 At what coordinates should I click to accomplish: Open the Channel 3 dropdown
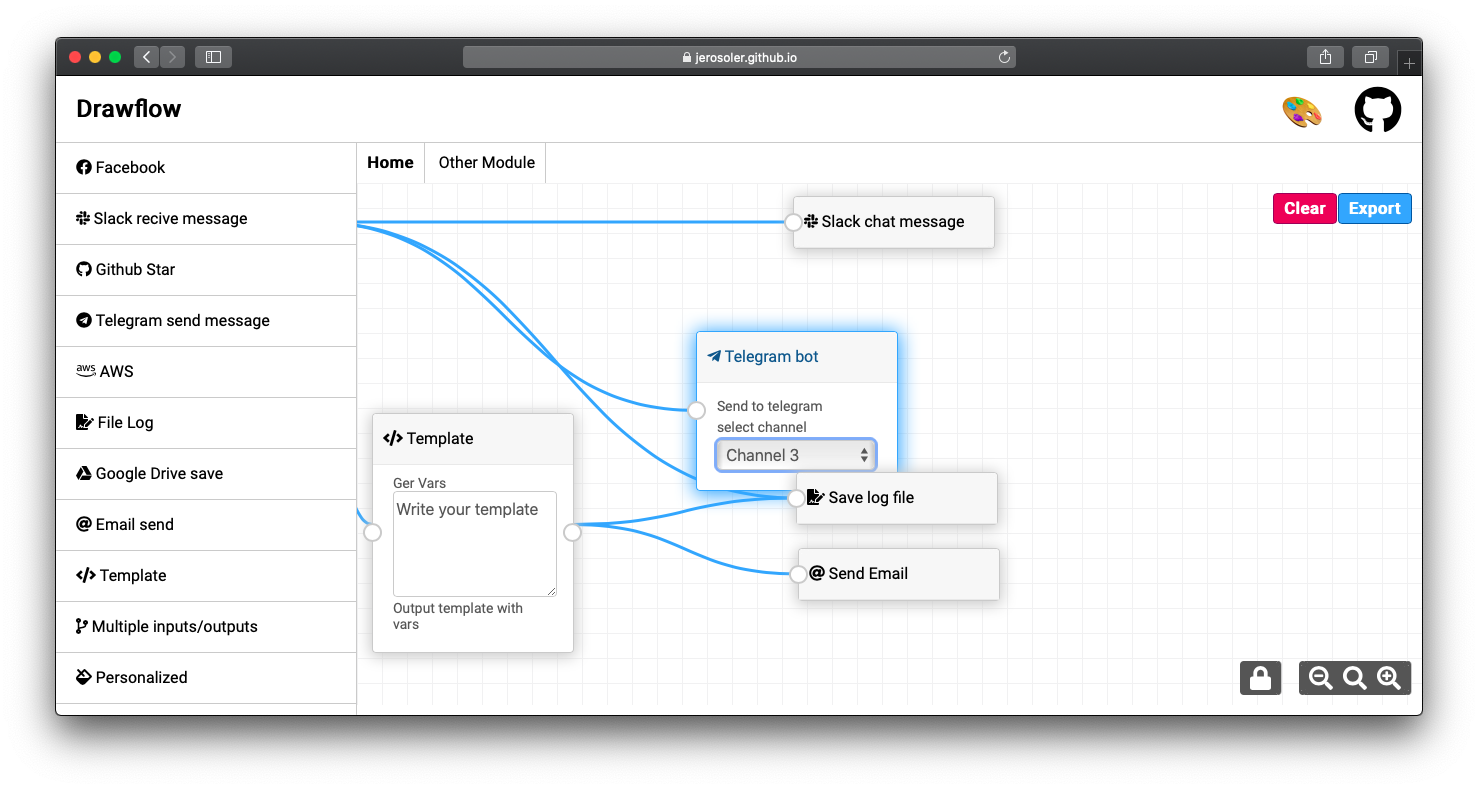point(796,455)
